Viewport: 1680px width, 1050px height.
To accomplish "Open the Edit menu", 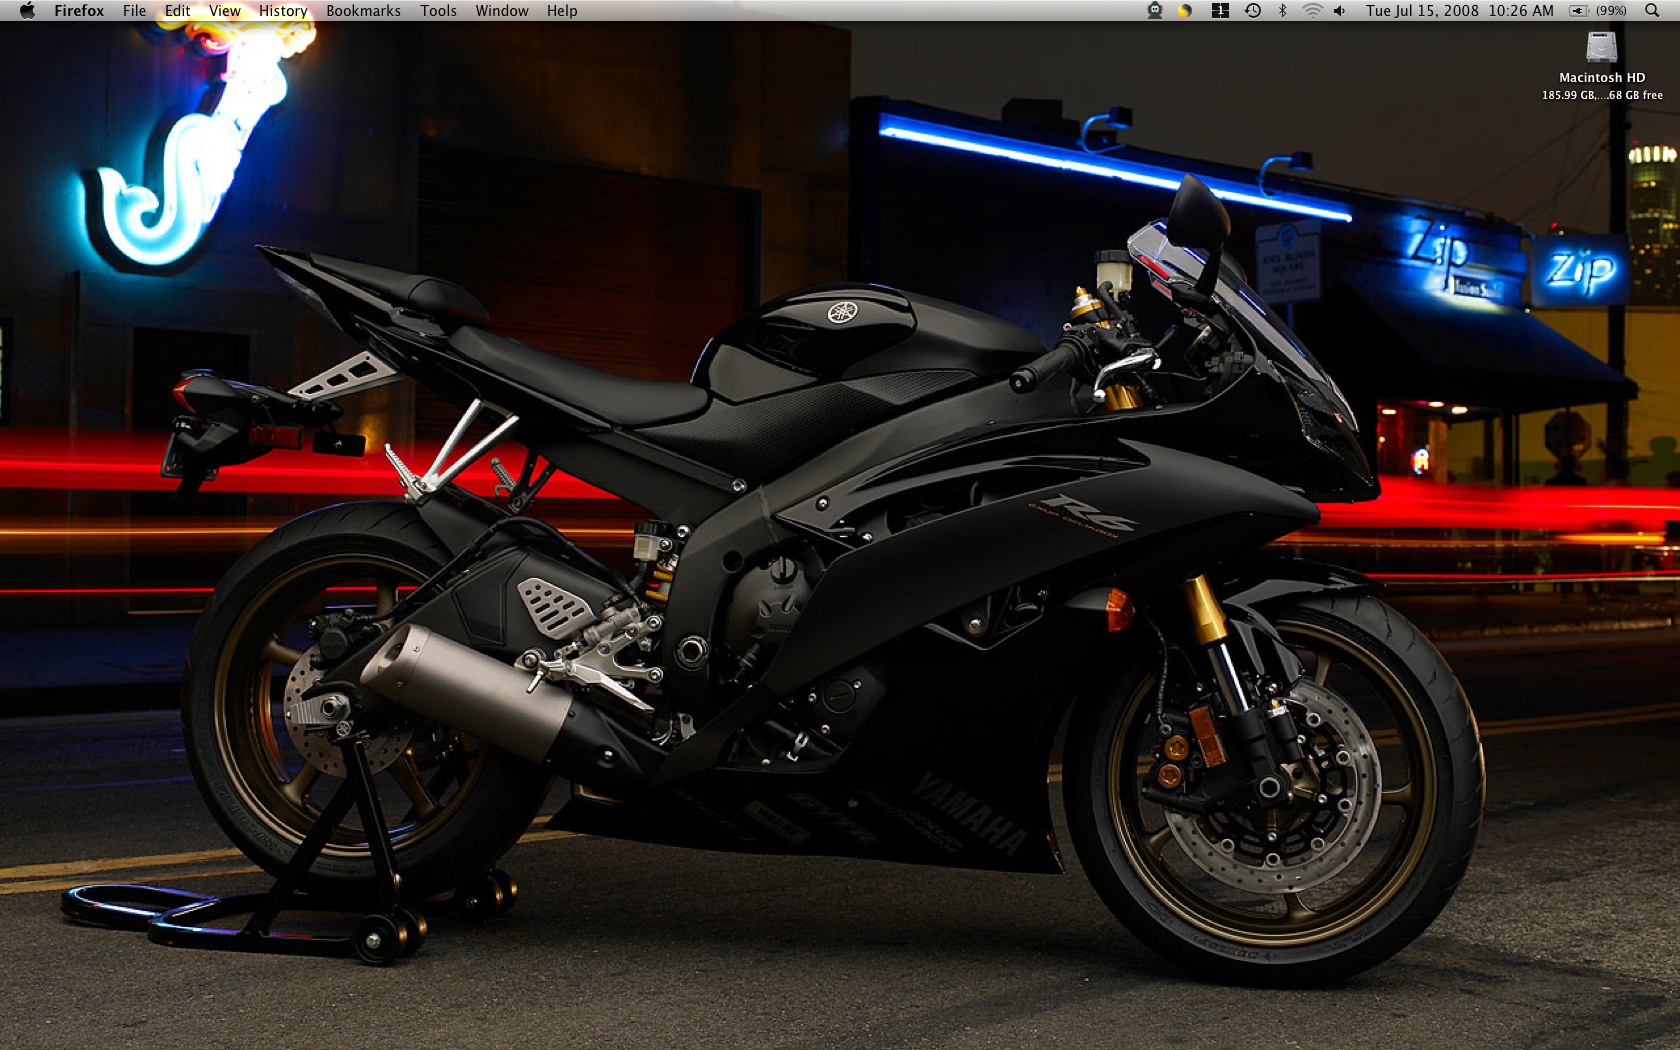I will [177, 11].
